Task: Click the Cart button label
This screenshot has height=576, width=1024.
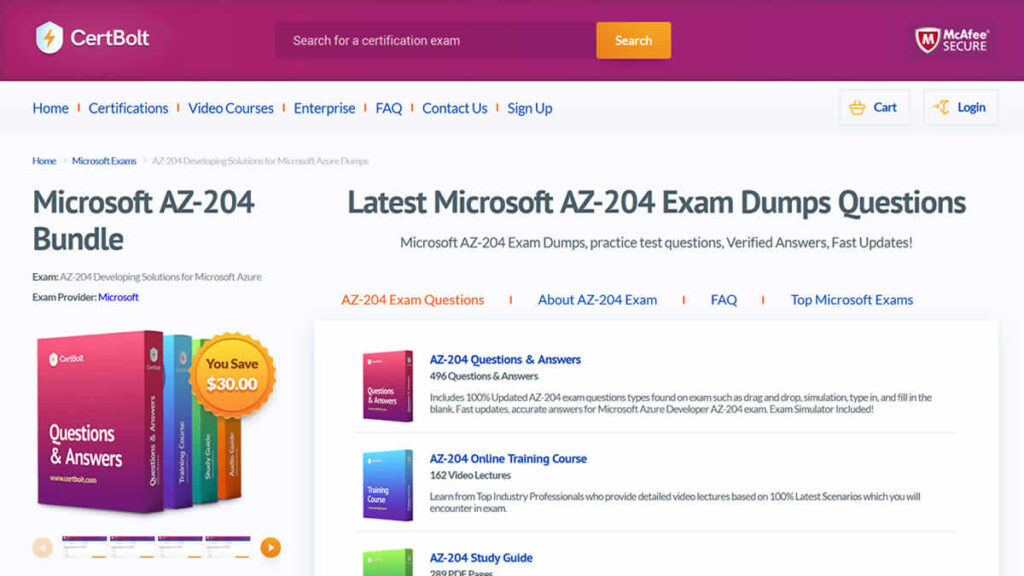Action: tap(885, 108)
